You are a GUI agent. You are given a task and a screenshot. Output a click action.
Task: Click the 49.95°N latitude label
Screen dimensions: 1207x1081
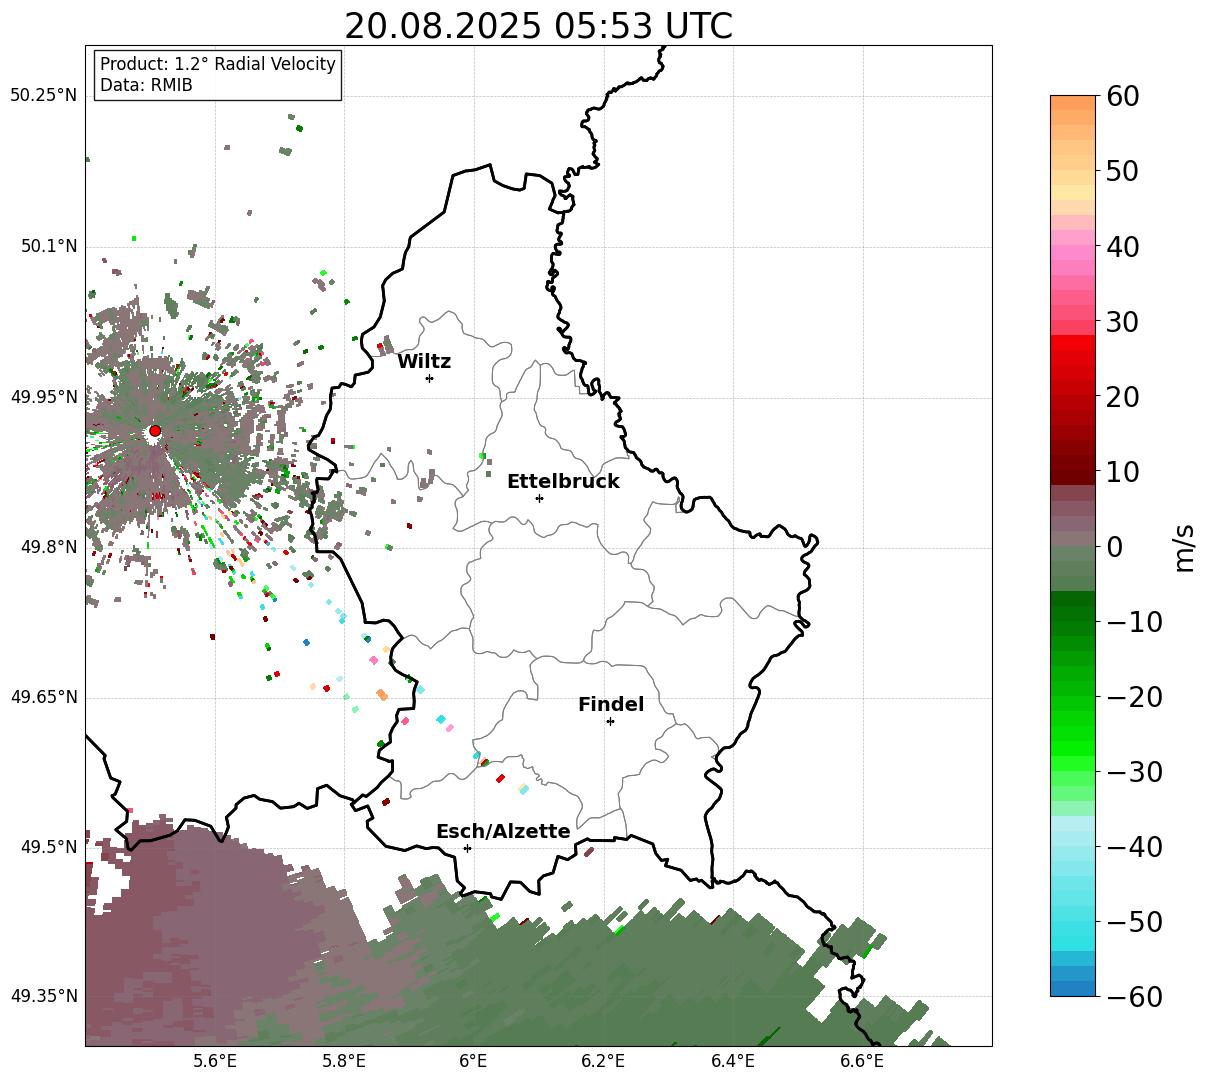tap(43, 397)
